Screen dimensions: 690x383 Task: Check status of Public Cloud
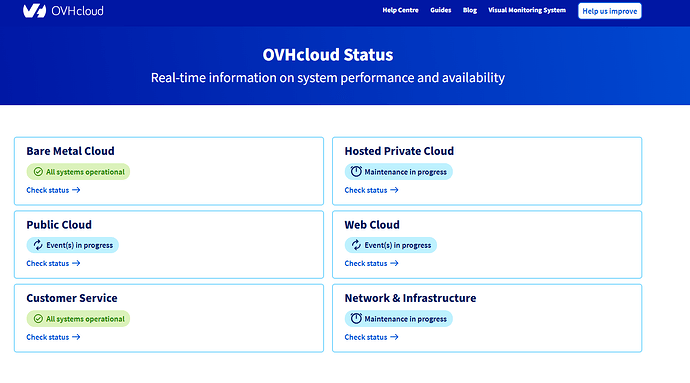53,263
